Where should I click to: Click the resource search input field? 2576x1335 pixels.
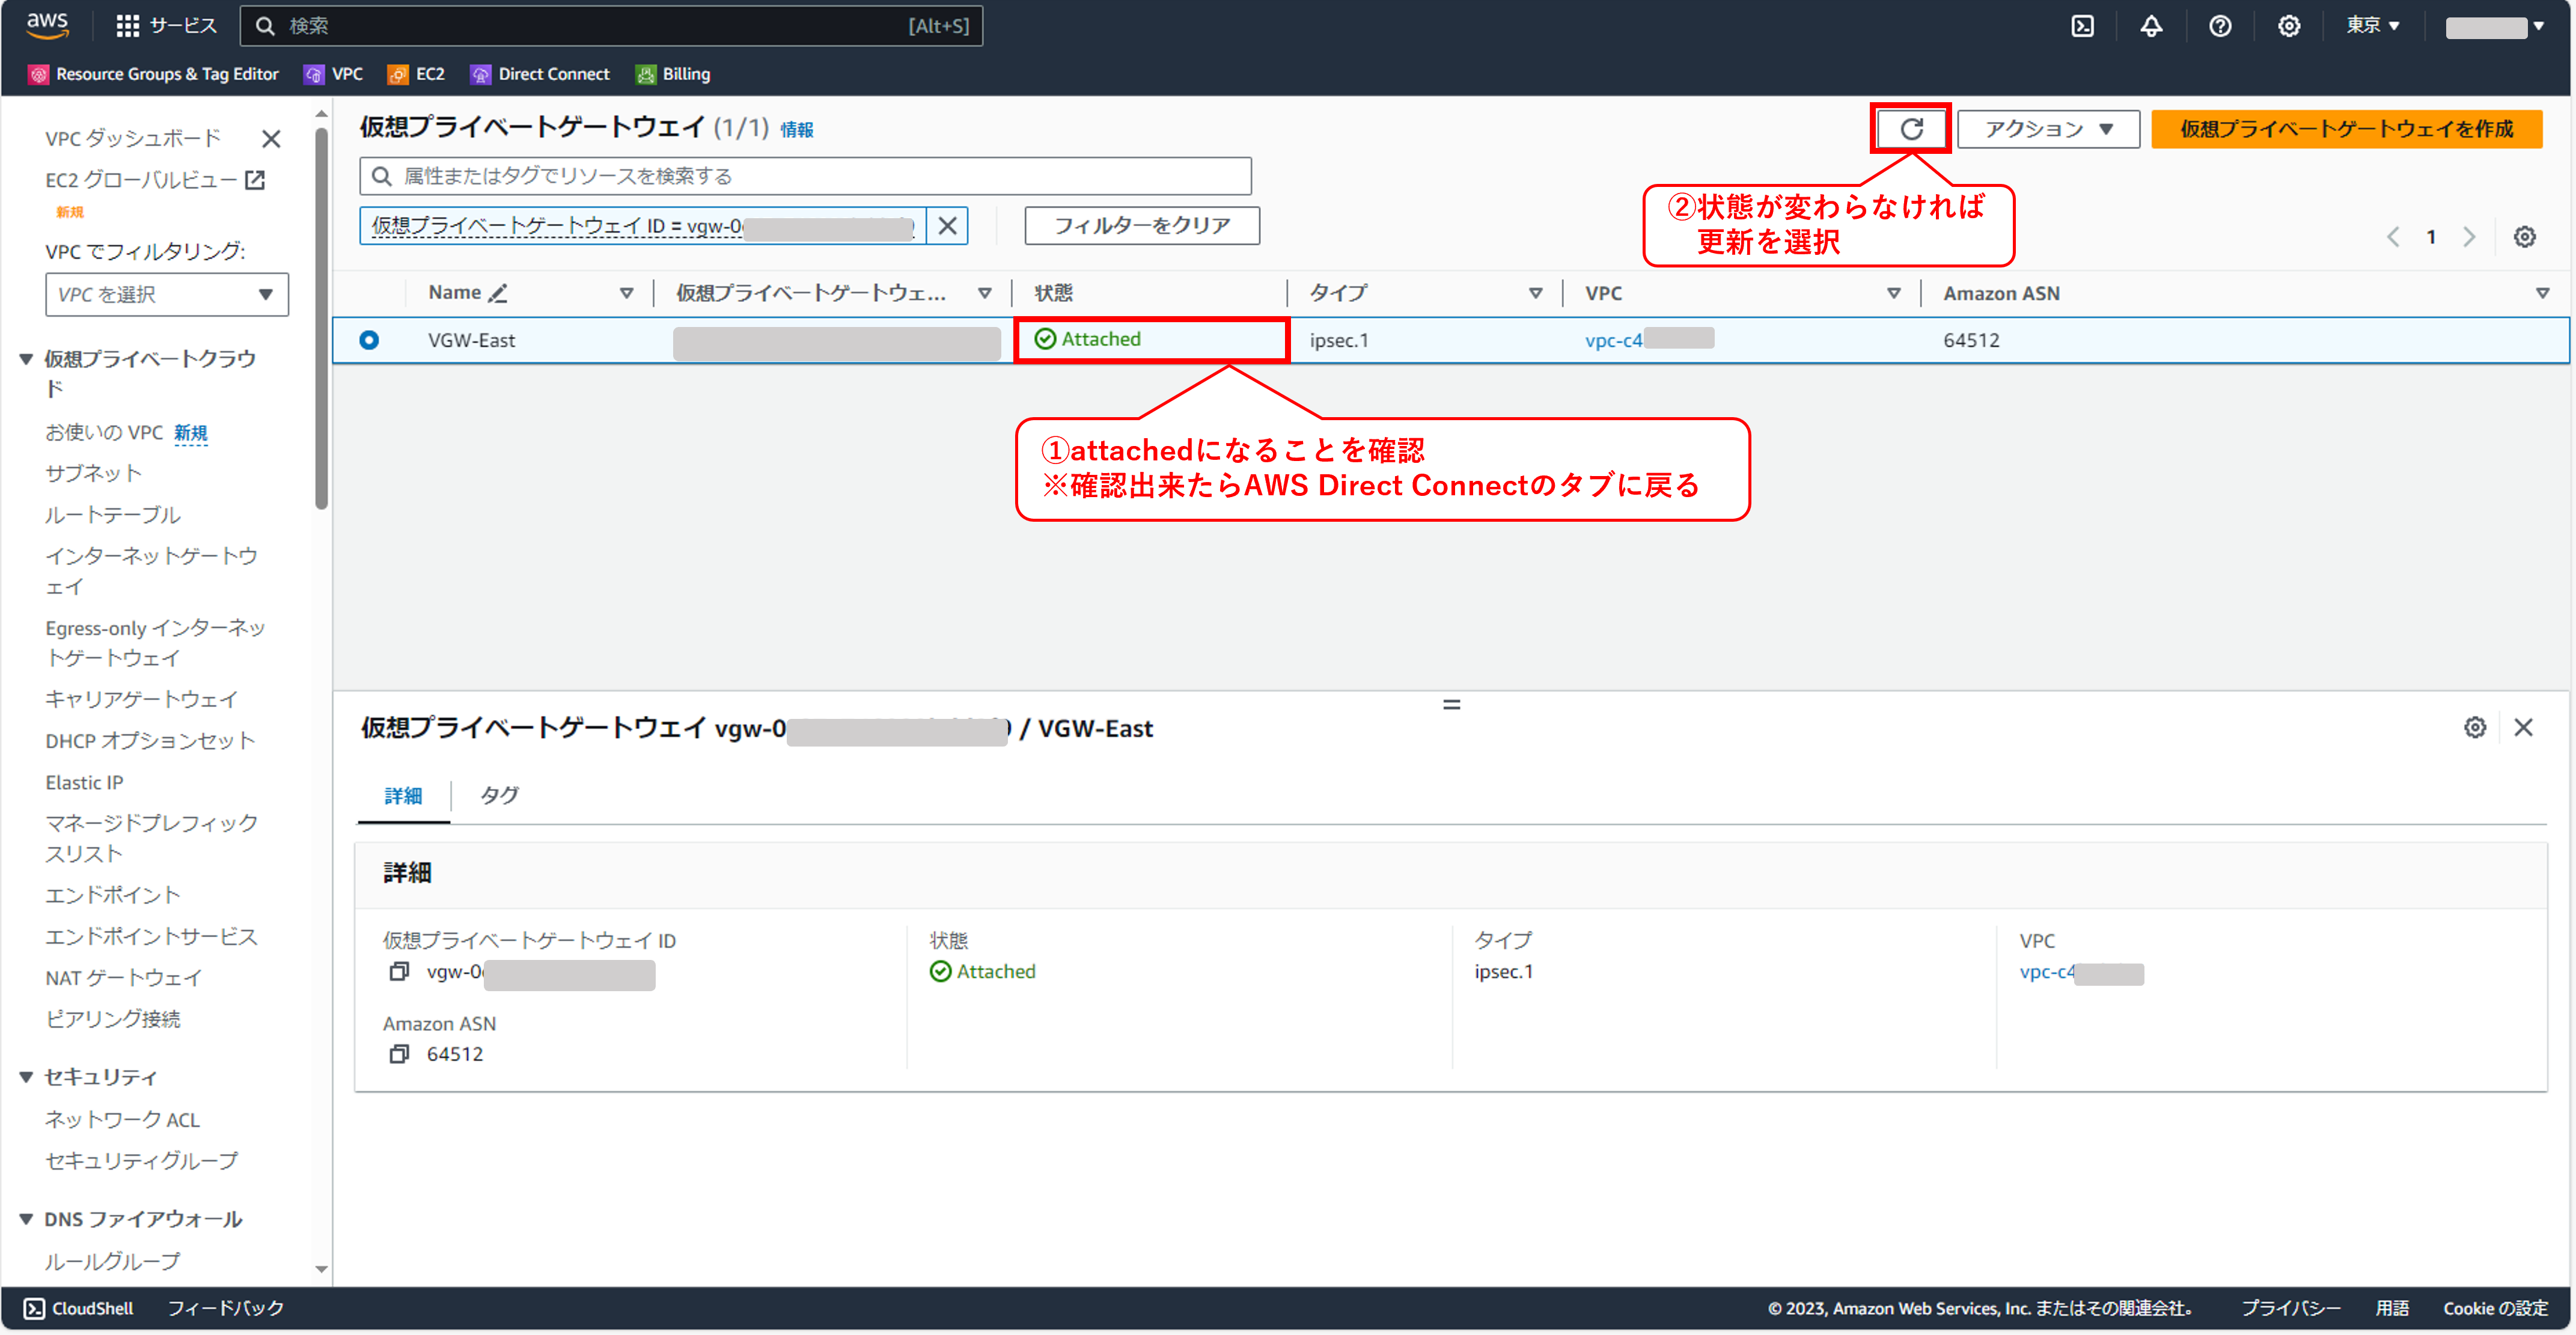click(x=805, y=175)
